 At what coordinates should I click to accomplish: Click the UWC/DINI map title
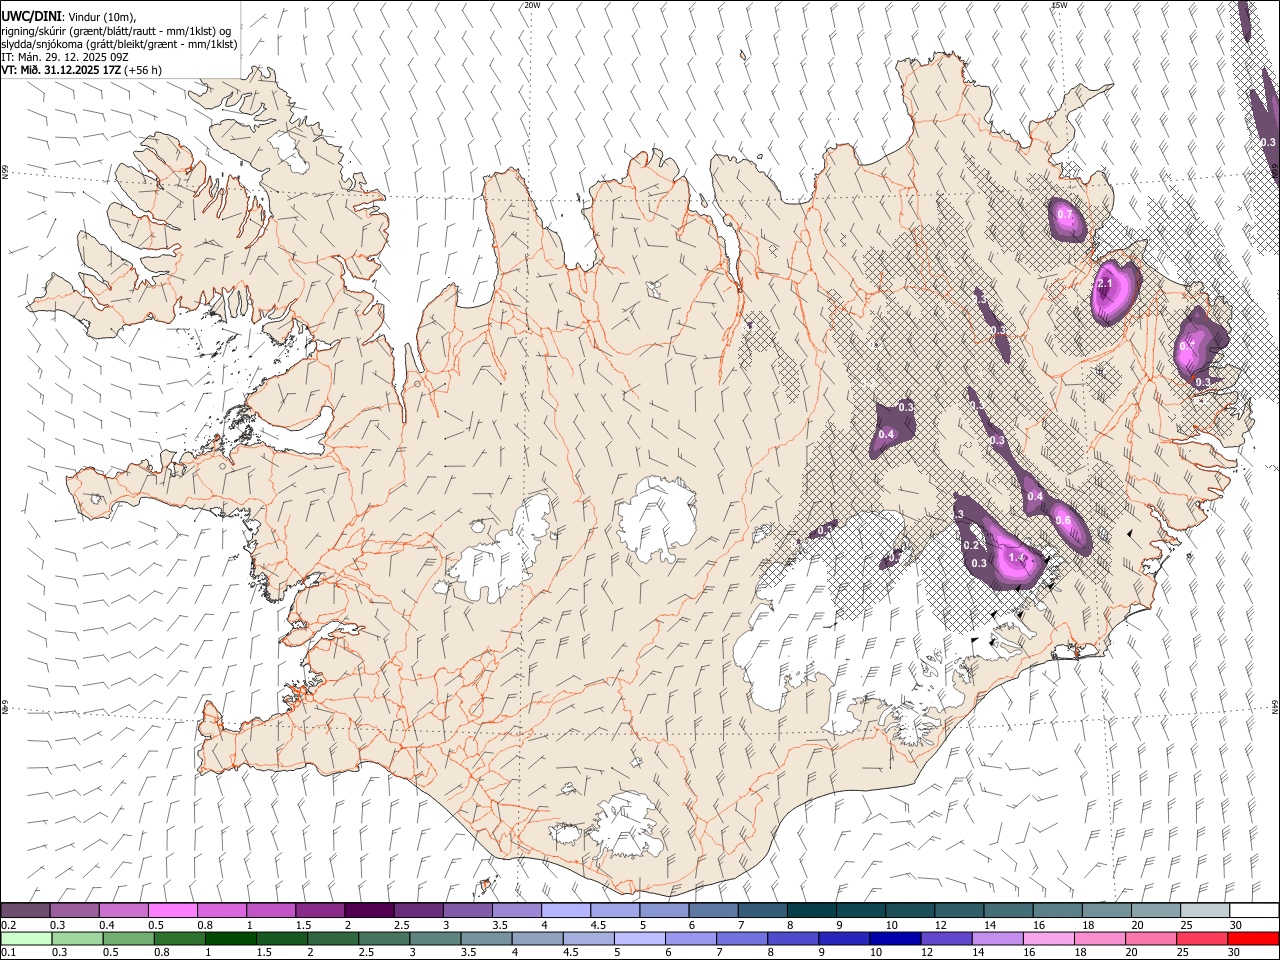(31, 16)
